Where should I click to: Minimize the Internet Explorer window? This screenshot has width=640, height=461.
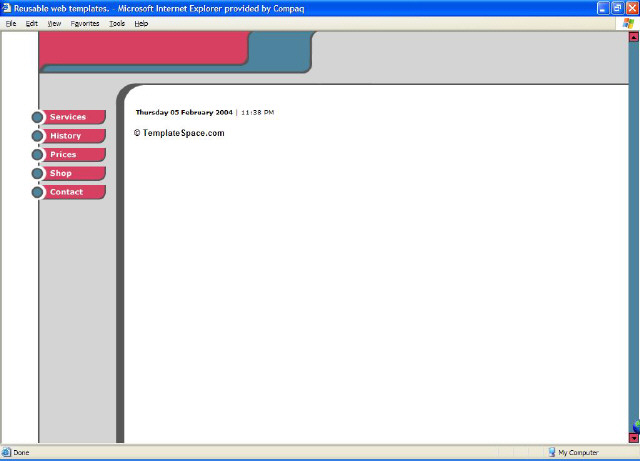point(603,8)
